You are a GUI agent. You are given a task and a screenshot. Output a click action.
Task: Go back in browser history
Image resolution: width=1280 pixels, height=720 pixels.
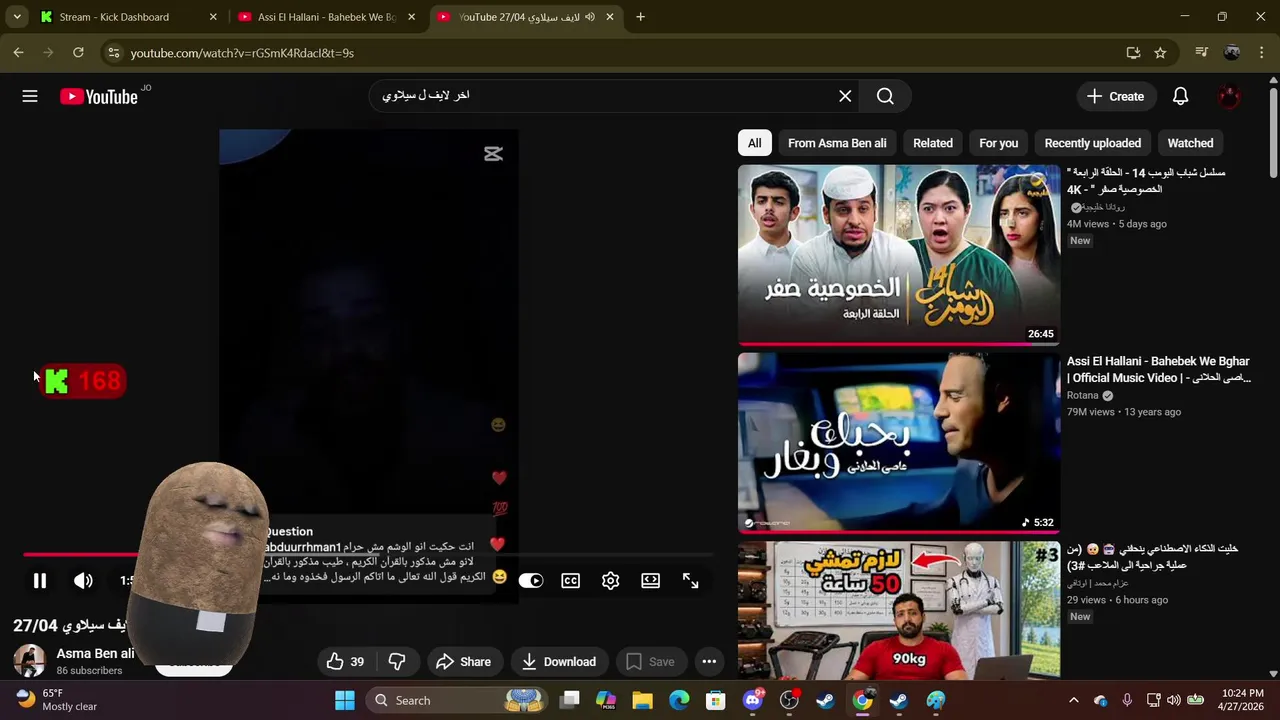pos(18,52)
